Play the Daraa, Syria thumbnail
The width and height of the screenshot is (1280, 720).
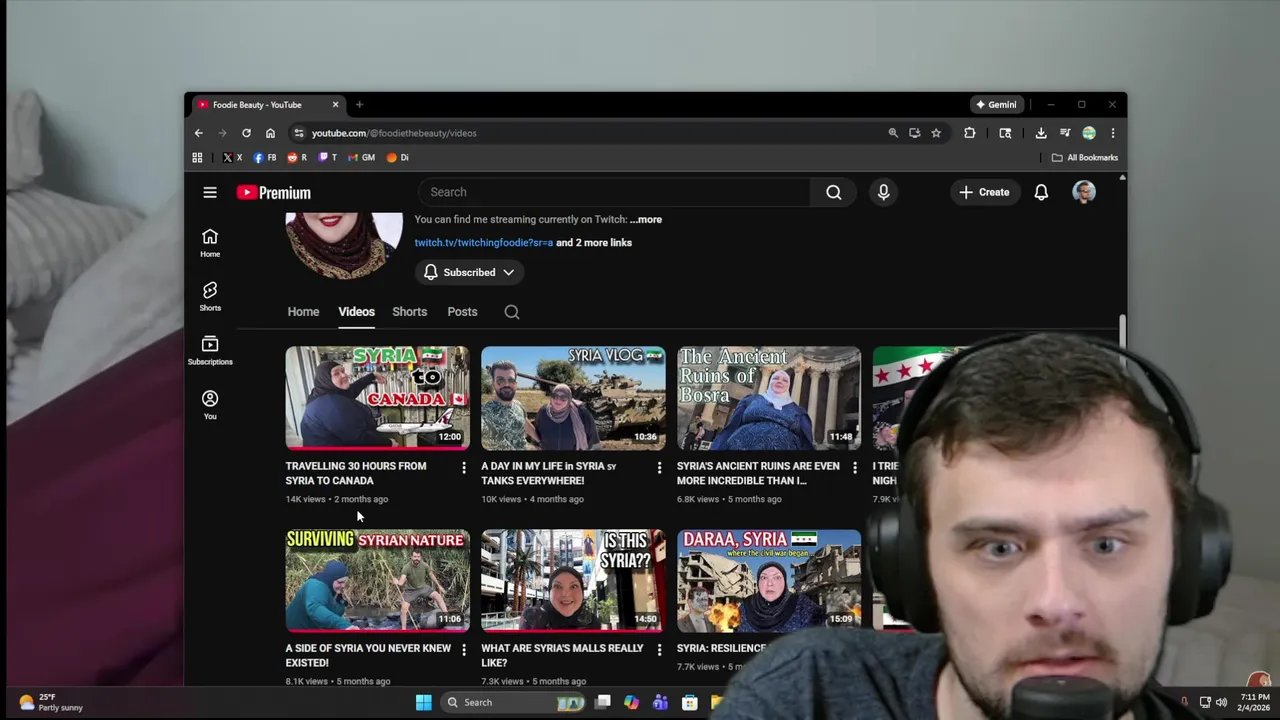(769, 581)
